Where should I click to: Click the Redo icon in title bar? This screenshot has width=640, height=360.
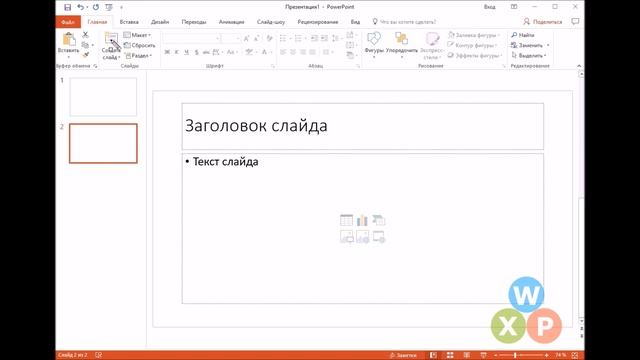coord(96,7)
